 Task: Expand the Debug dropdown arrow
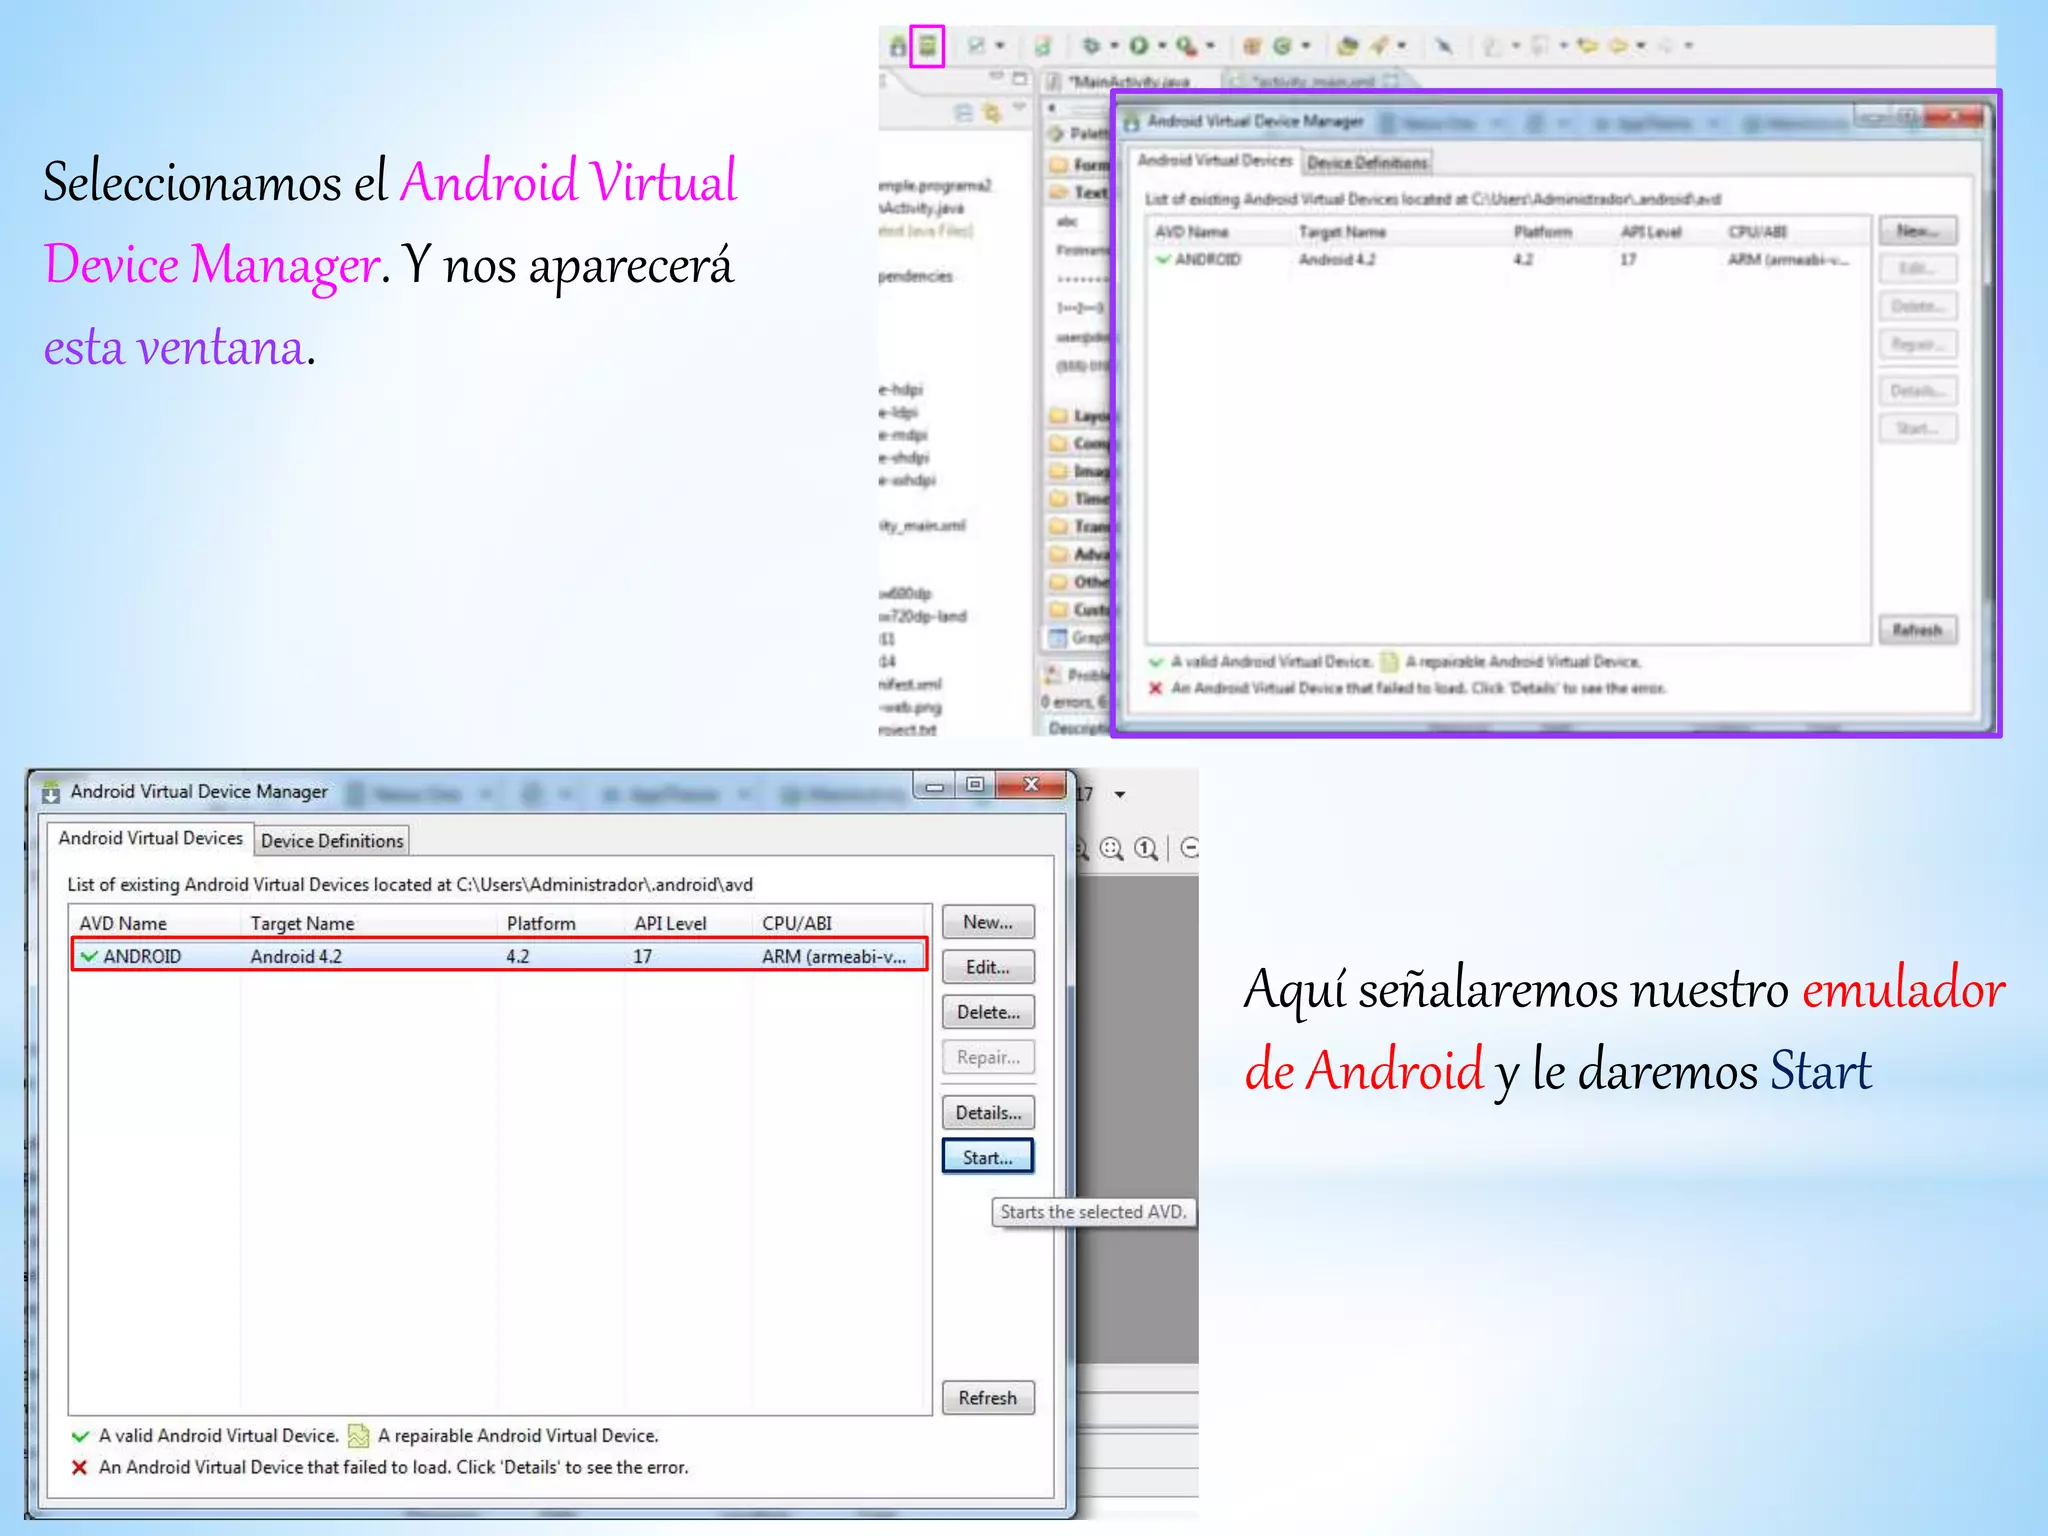click(x=1114, y=46)
